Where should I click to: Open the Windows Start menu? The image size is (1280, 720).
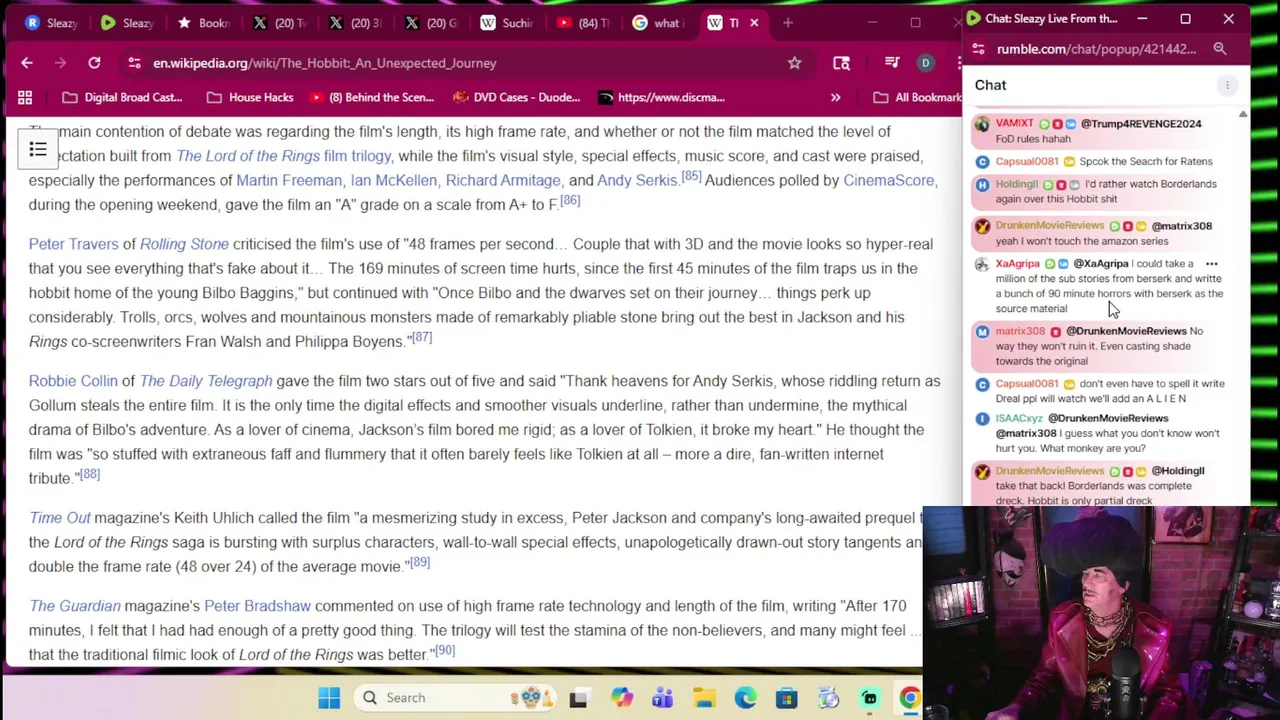[329, 697]
